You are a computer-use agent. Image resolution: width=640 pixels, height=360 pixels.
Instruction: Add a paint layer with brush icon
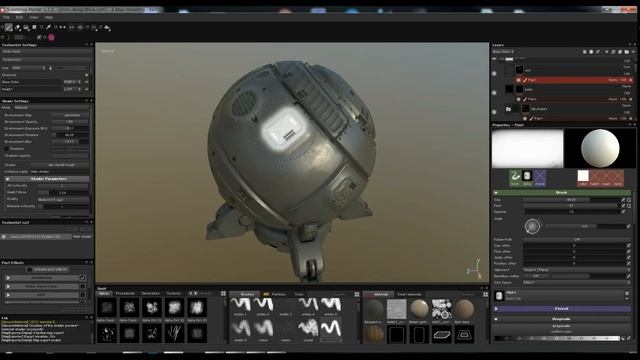(x=598, y=52)
